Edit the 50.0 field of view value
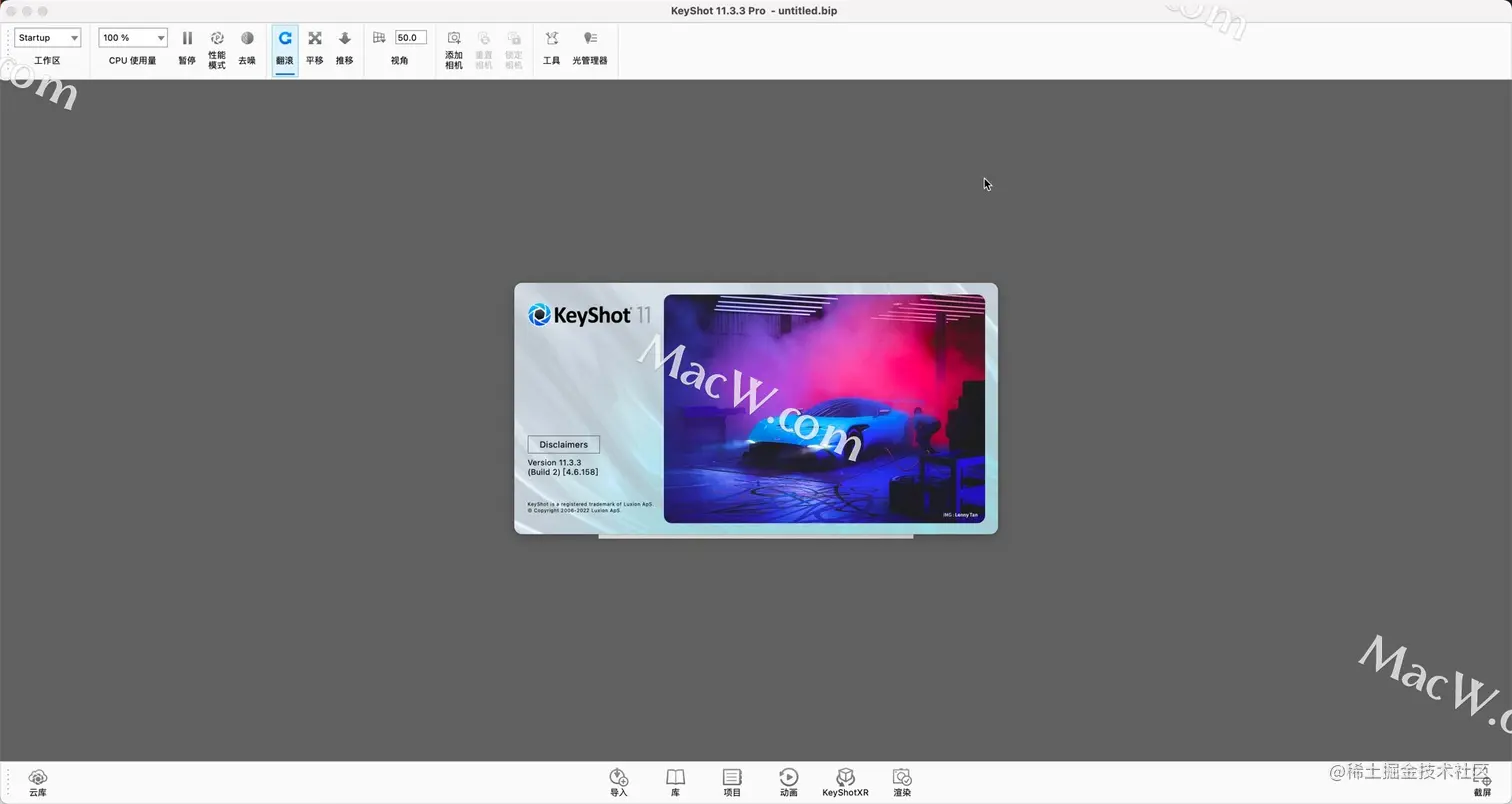 (411, 38)
